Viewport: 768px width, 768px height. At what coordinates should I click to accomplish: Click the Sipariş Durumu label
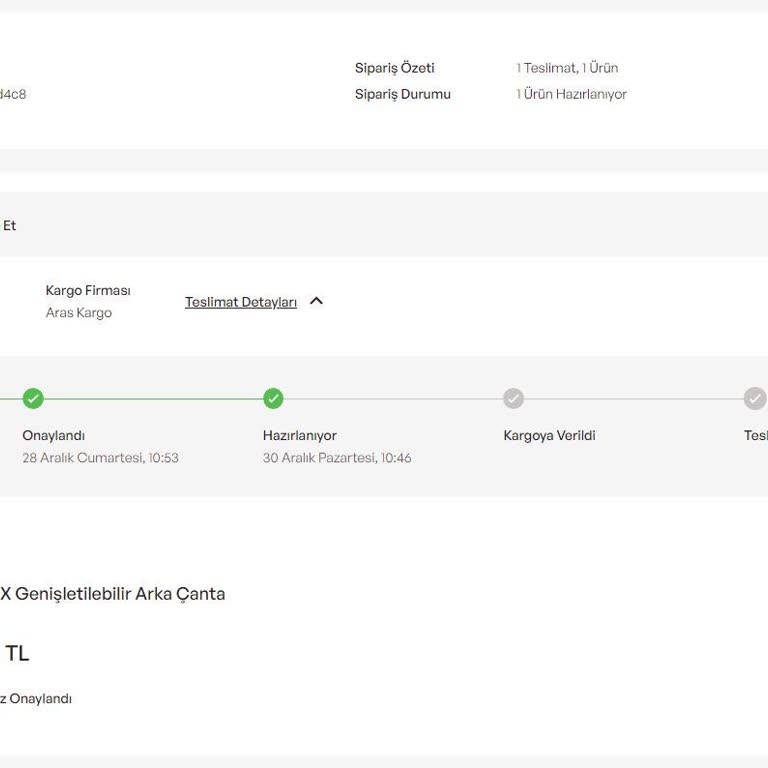point(403,94)
